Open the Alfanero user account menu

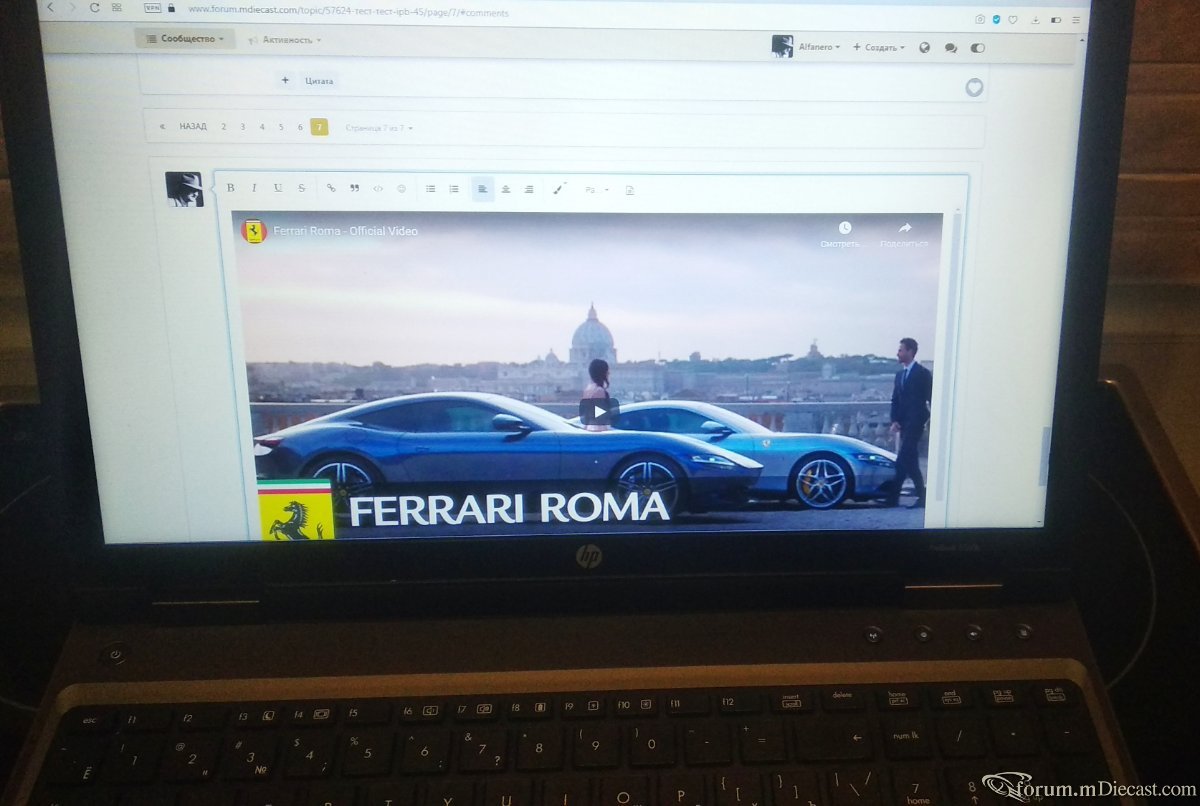click(818, 46)
